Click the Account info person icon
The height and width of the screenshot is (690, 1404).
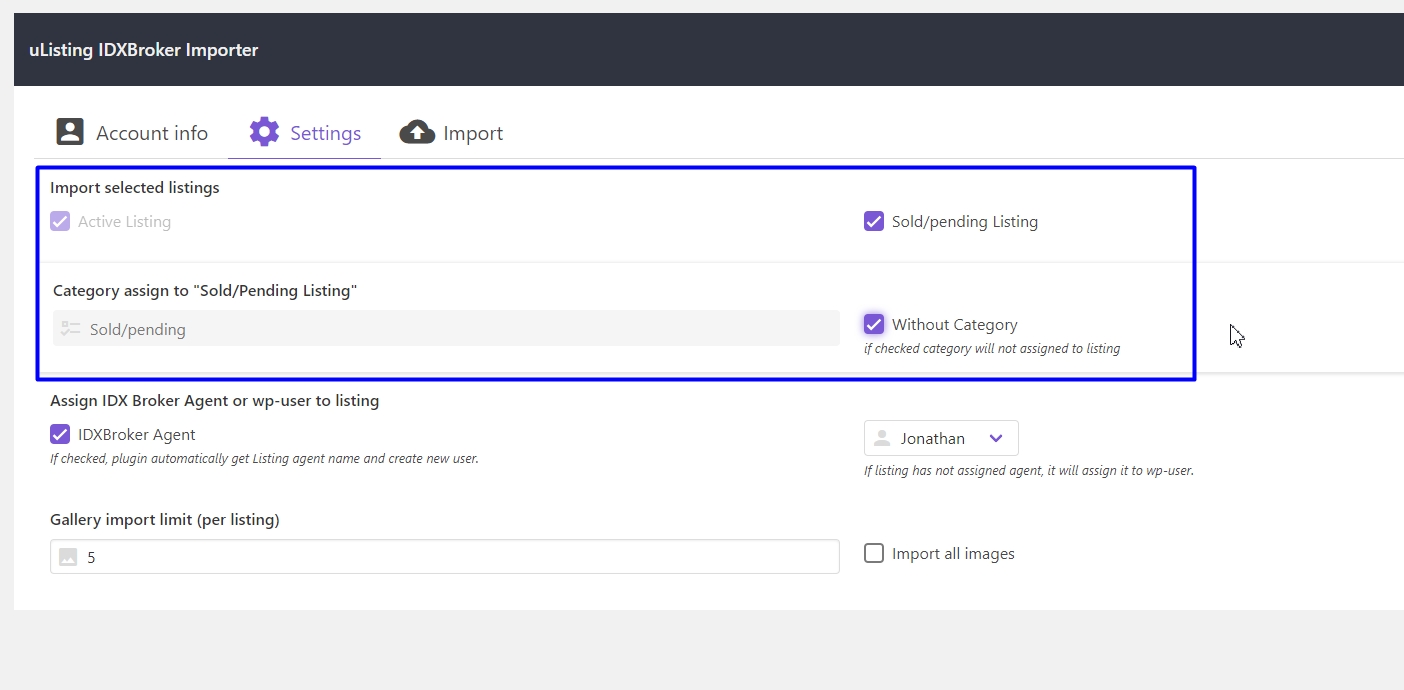pyautogui.click(x=70, y=132)
